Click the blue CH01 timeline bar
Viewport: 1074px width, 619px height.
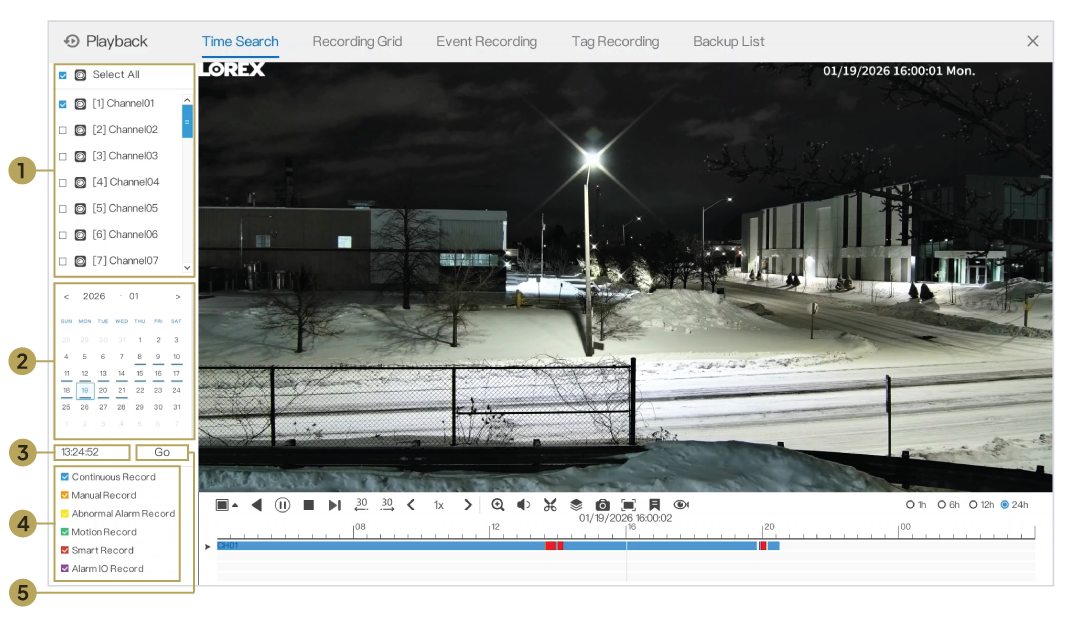point(498,546)
